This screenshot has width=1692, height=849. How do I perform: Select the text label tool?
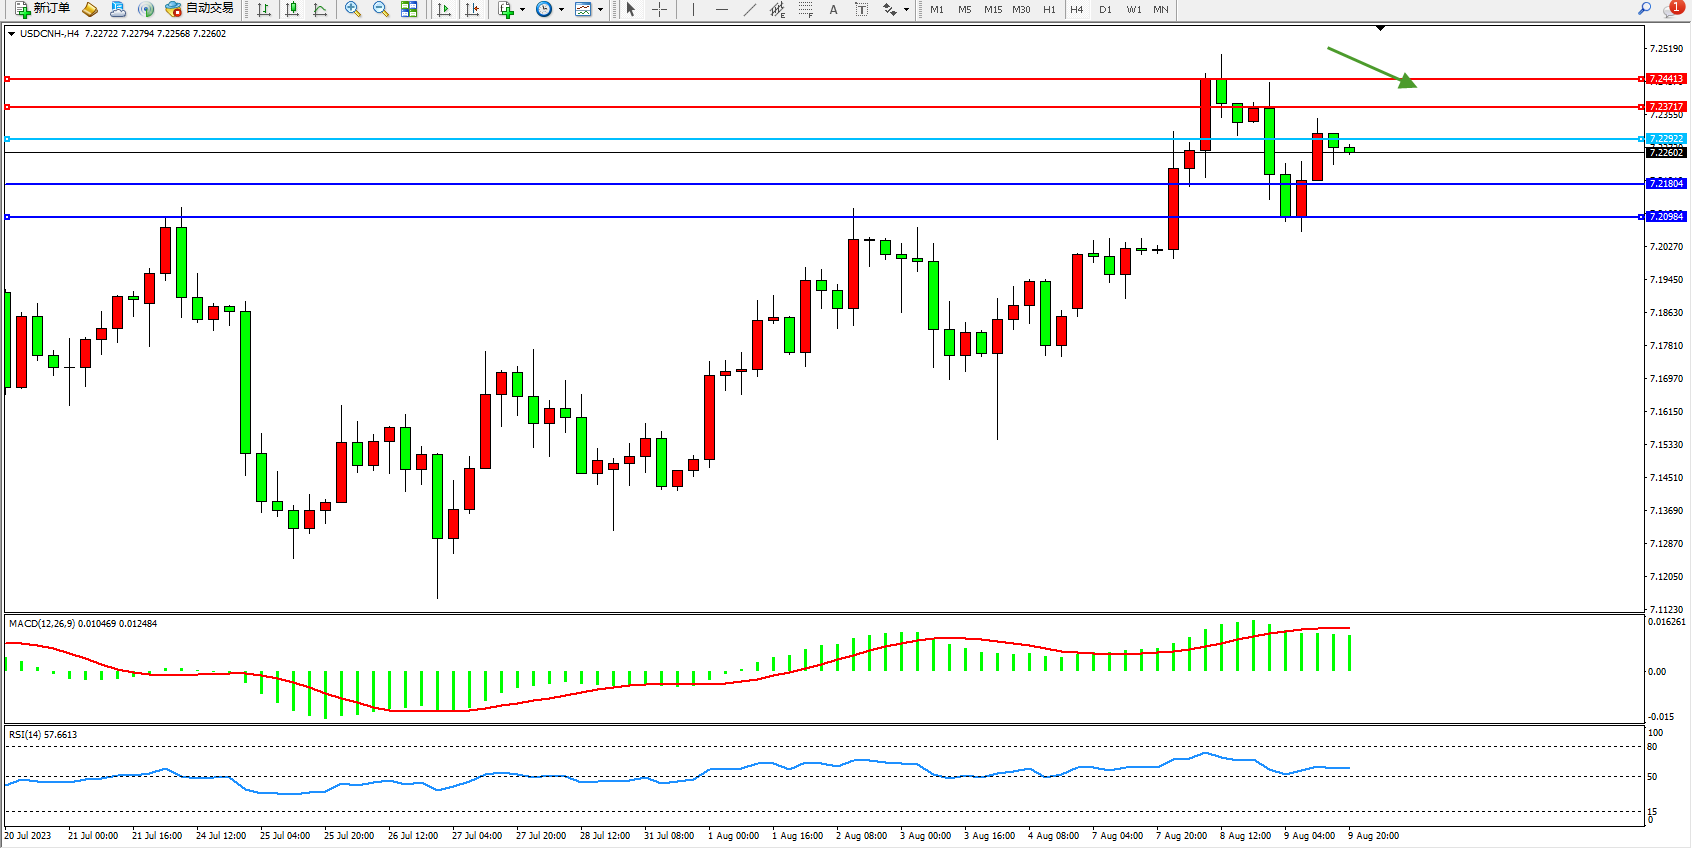point(861,9)
